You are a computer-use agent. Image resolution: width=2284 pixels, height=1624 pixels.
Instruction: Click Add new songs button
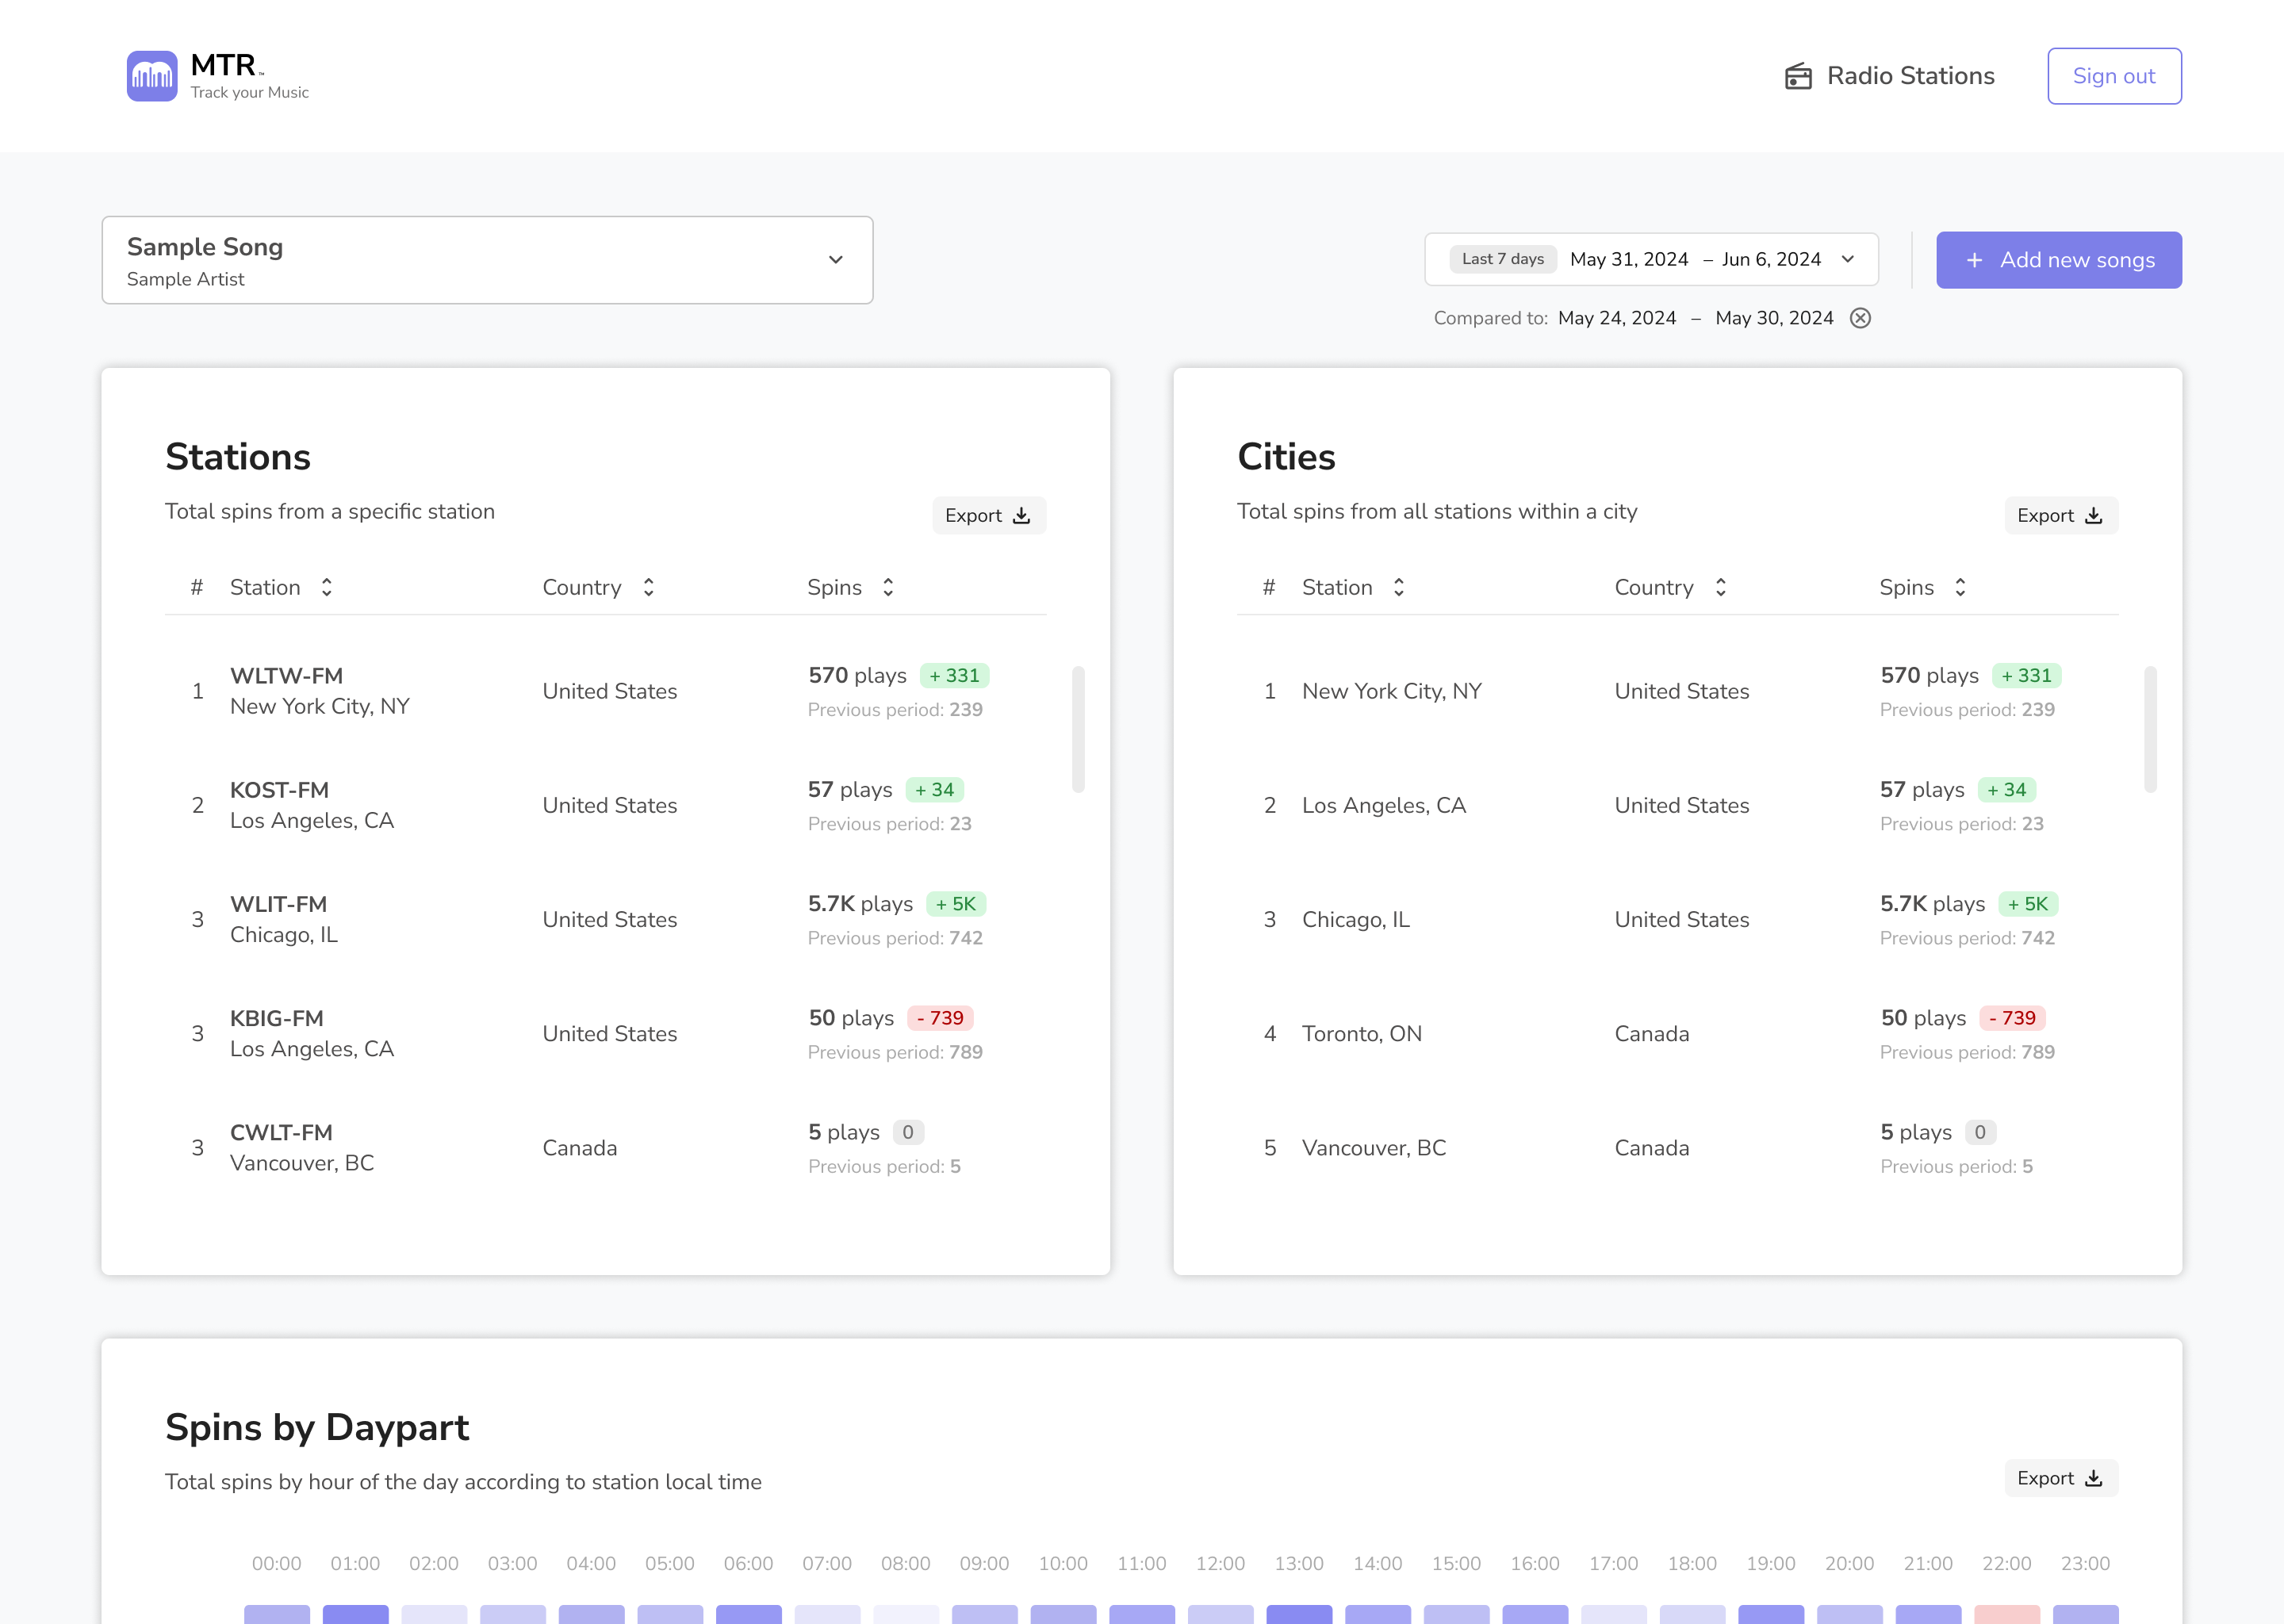coord(2058,260)
